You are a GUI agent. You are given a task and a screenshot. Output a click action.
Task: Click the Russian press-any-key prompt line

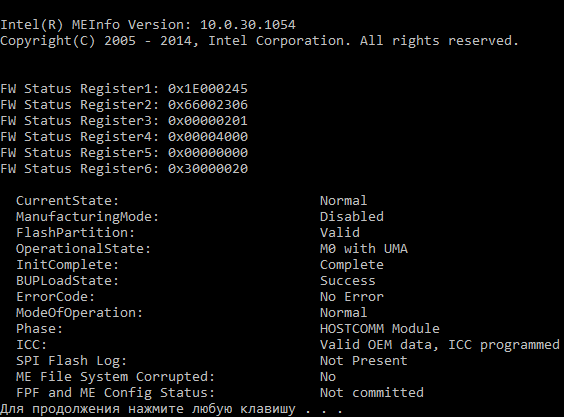click(171, 409)
